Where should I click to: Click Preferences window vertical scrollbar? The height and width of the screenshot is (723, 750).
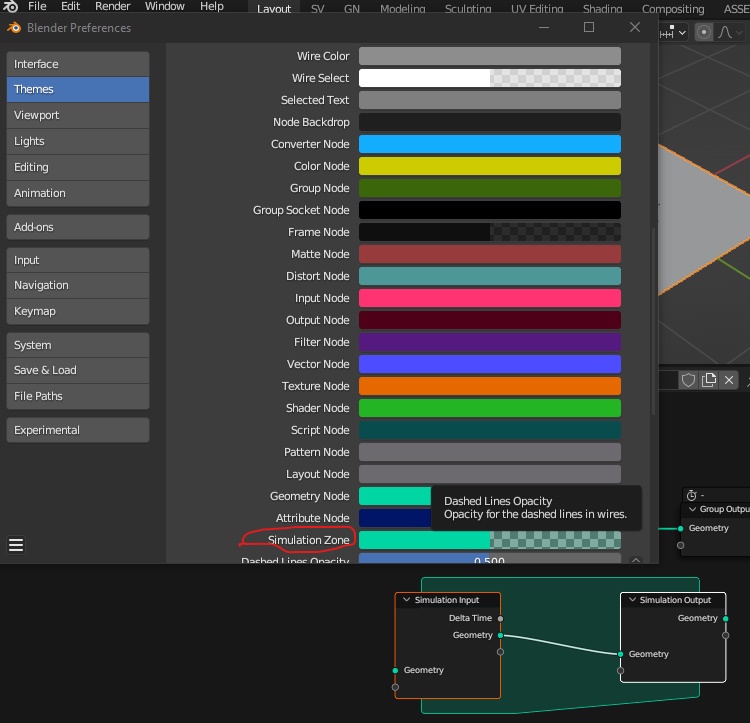coord(653,320)
